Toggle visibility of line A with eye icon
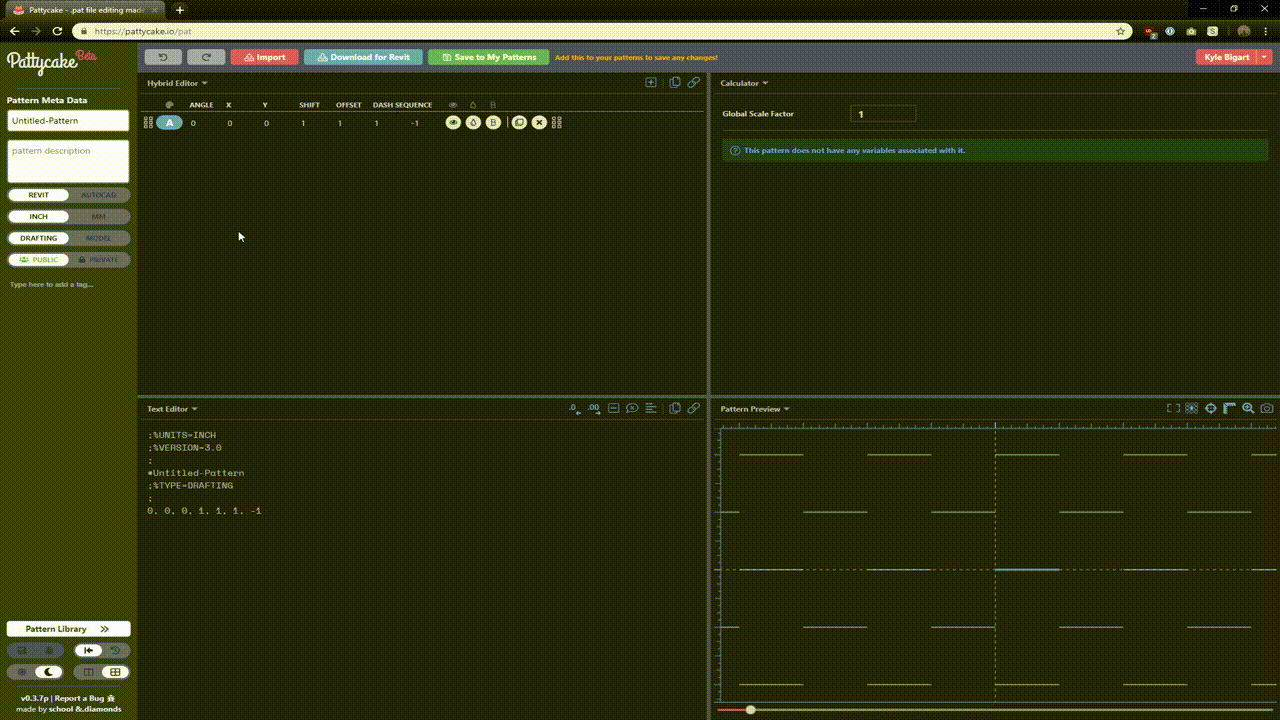The width and height of the screenshot is (1280, 720). [x=453, y=122]
